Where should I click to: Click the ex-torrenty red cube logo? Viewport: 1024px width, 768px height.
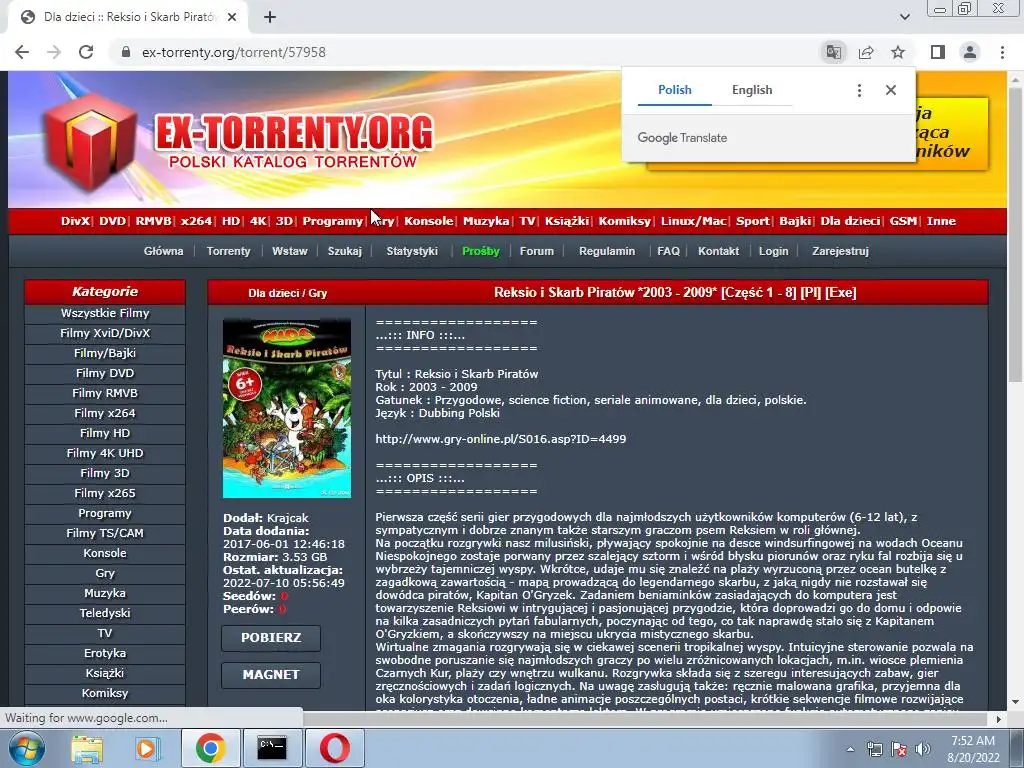point(90,142)
